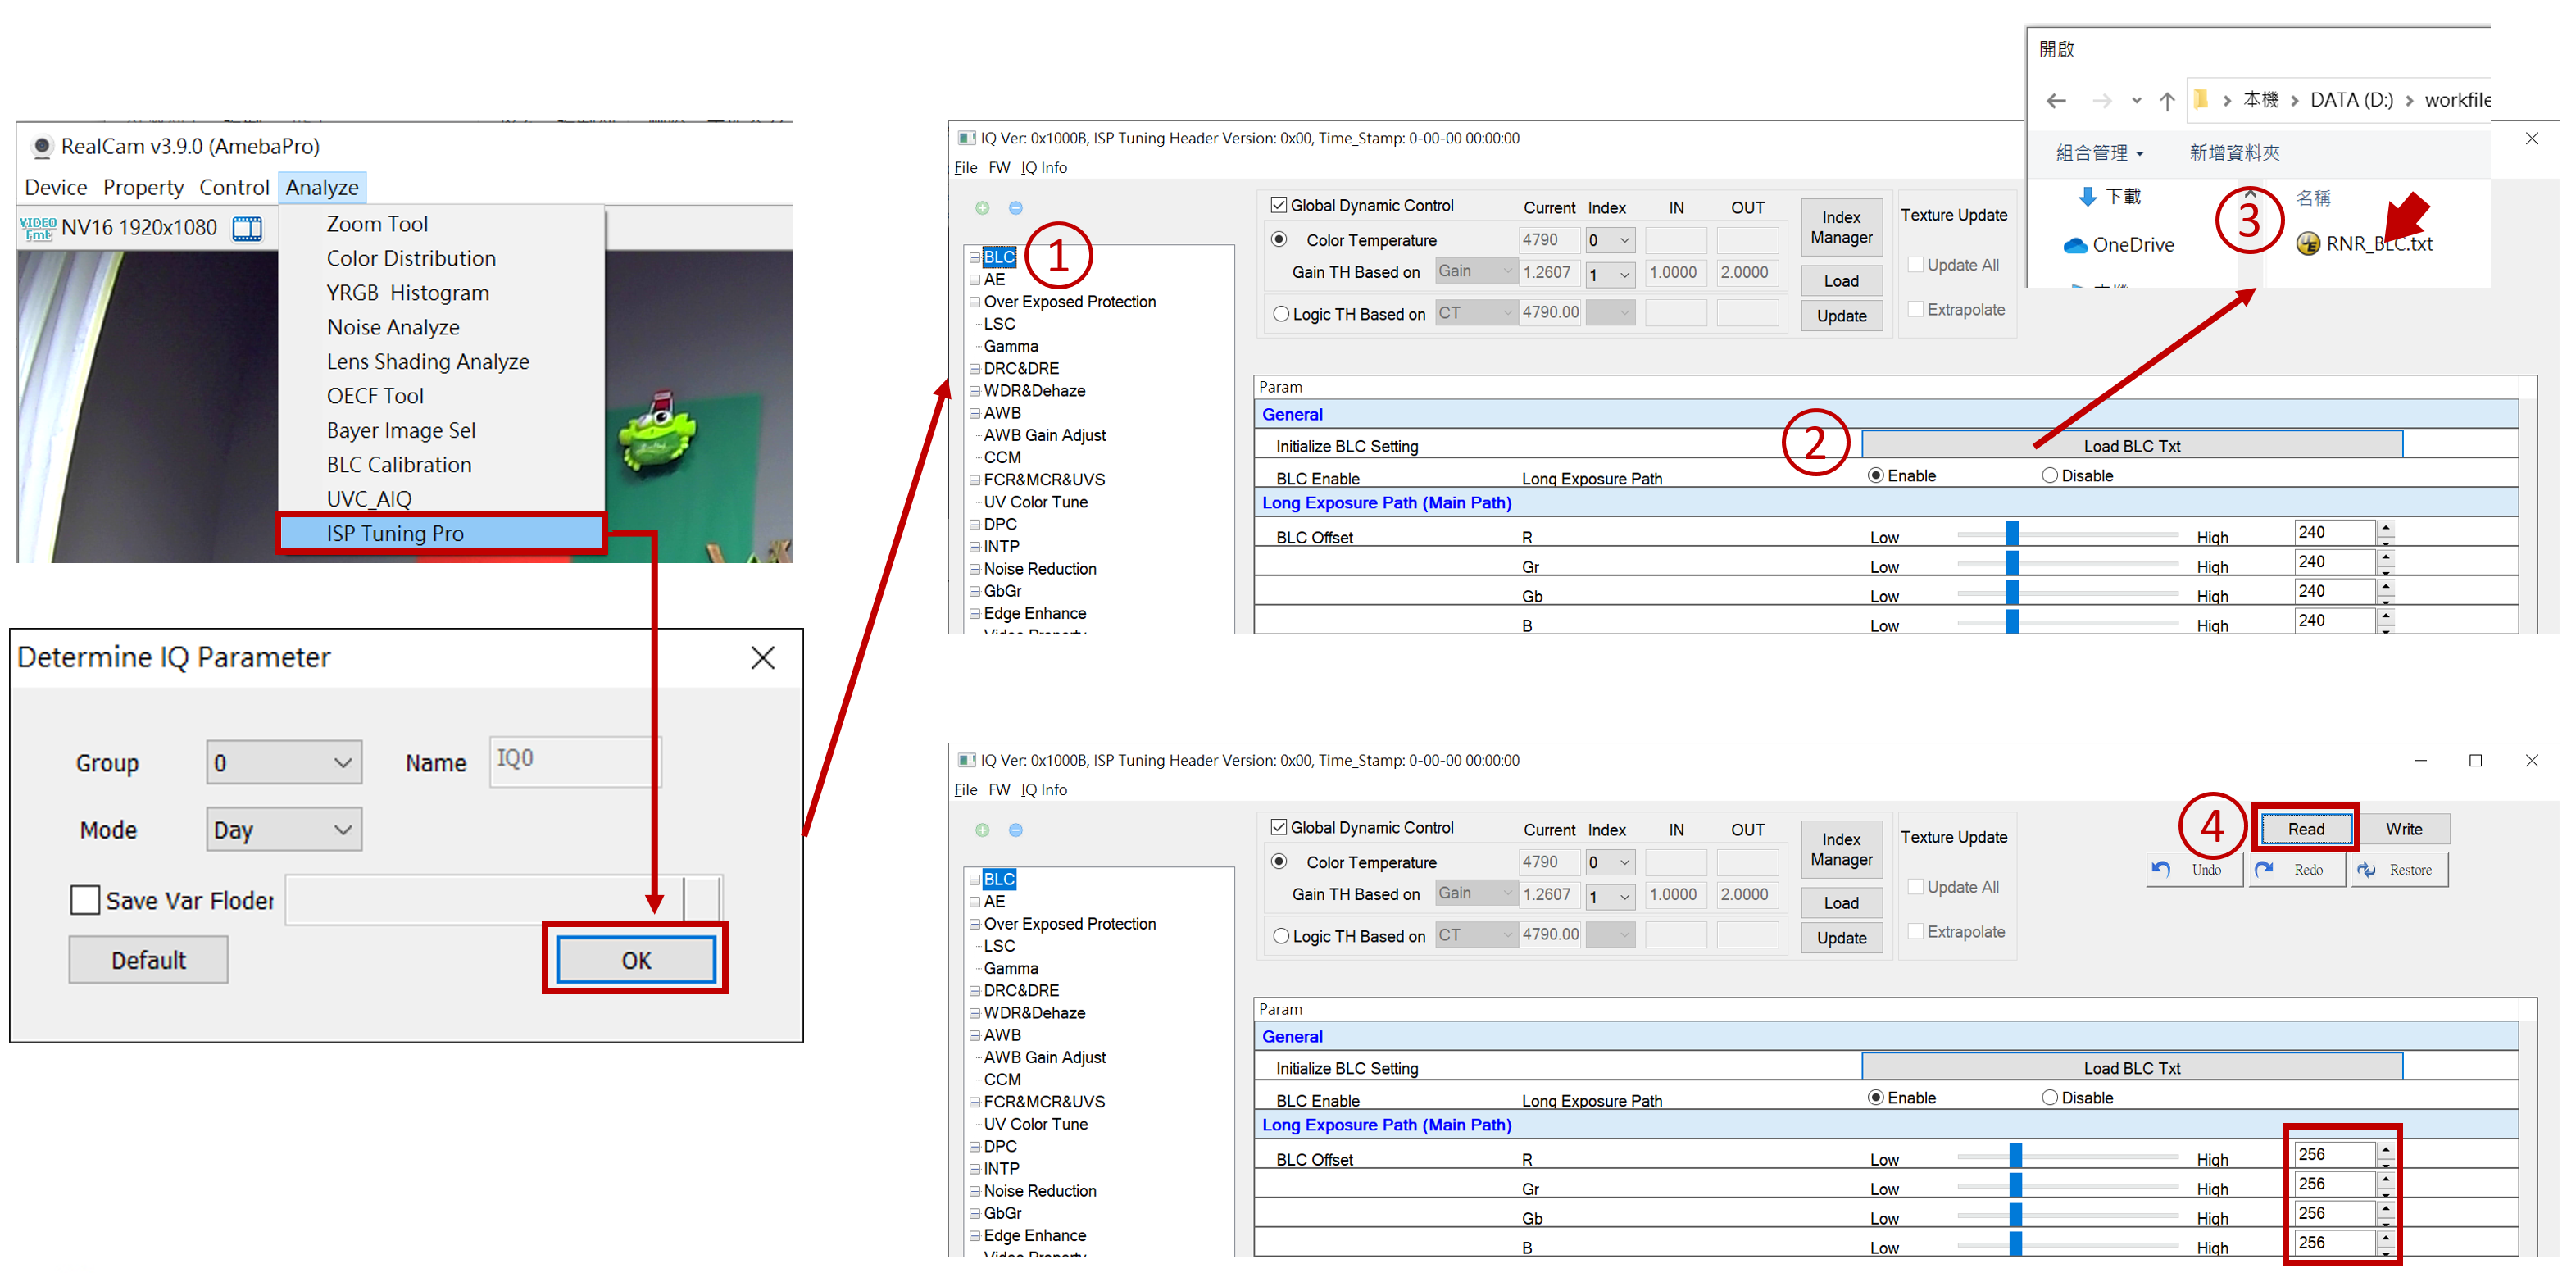This screenshot has width=2576, height=1273.
Task: Click the blue minus icon above the upper tree
Action: [1016, 208]
